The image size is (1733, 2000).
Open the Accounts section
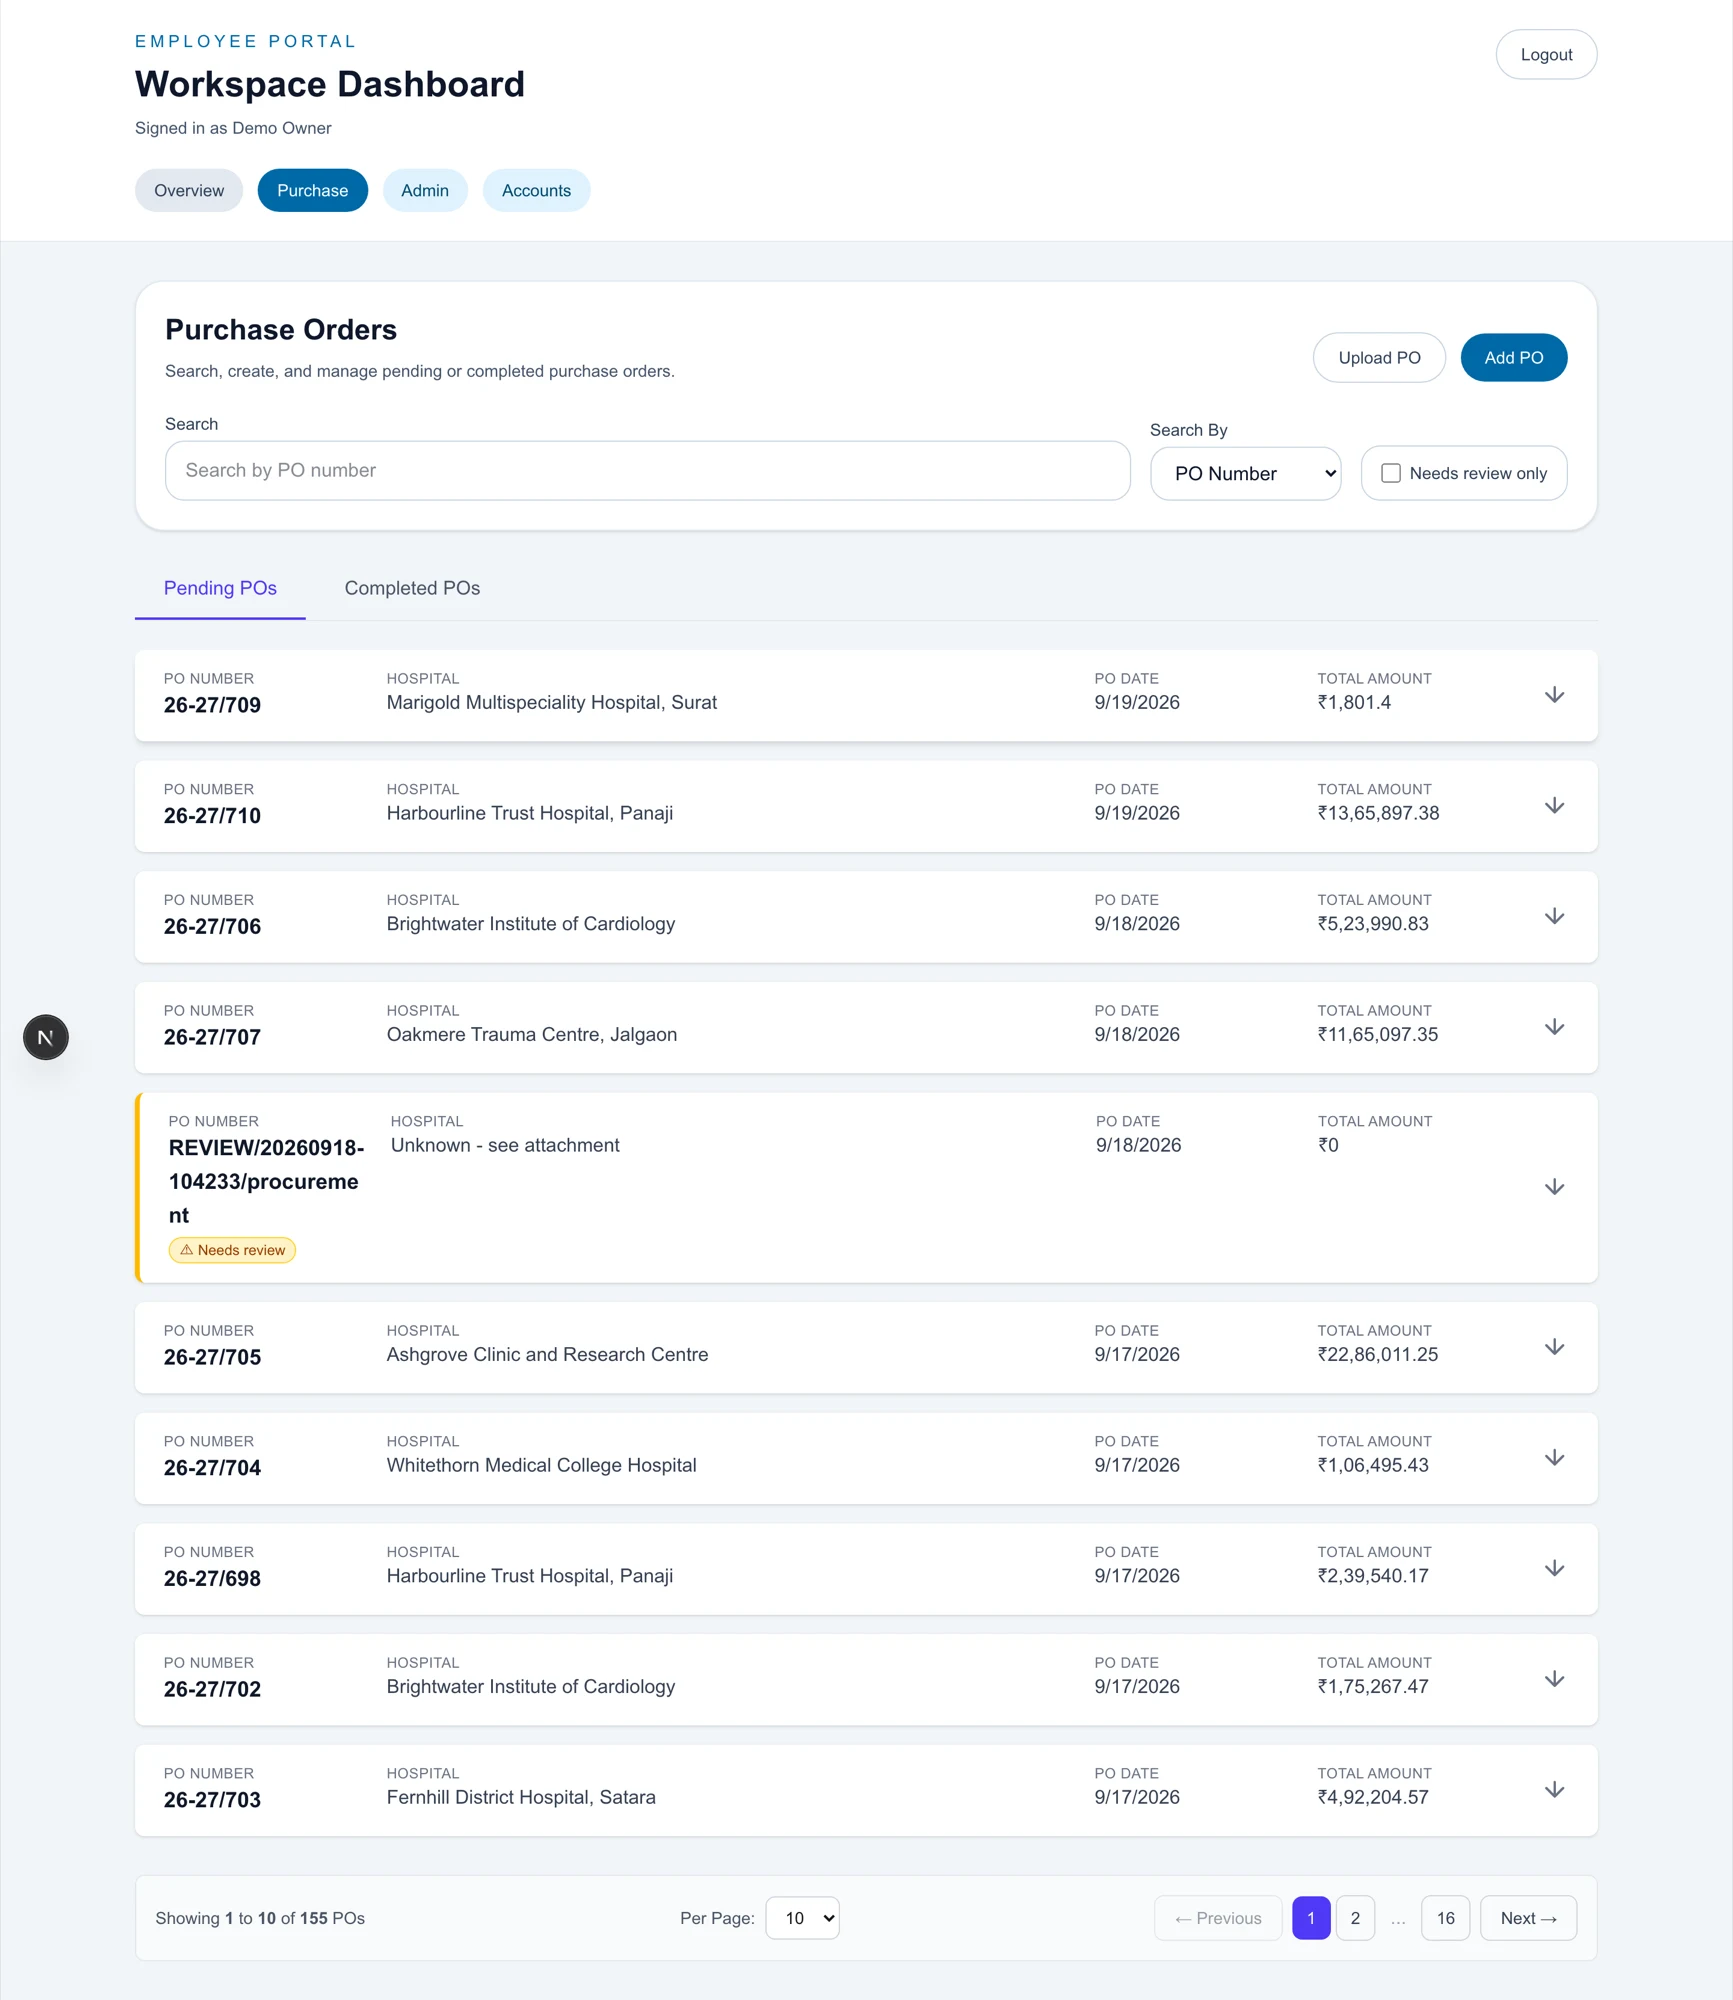pos(536,190)
